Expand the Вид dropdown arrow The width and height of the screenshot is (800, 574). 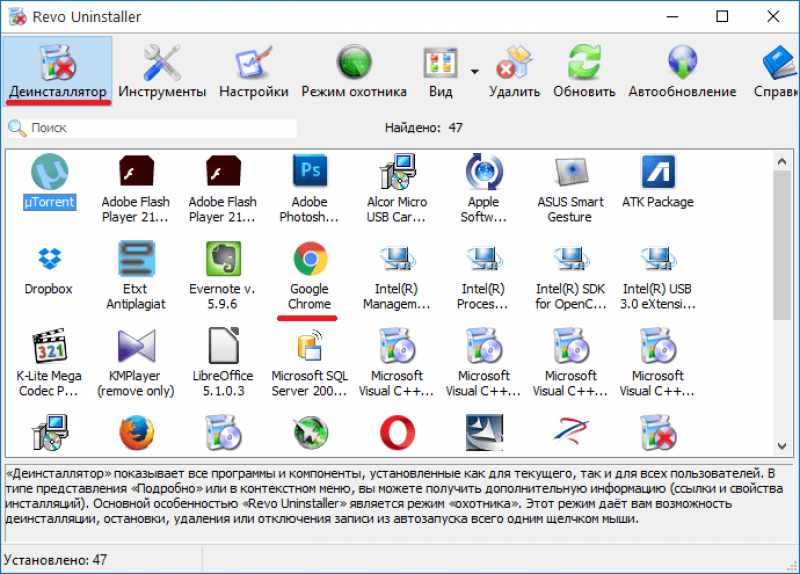(474, 71)
